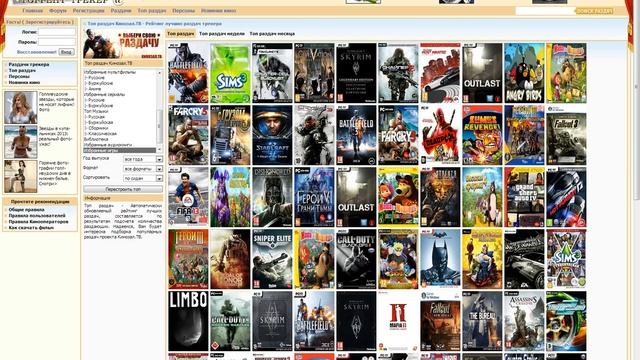The height and width of the screenshot is (360, 640).
Task: Open the Dishonored masked face cover
Action: tap(272, 197)
